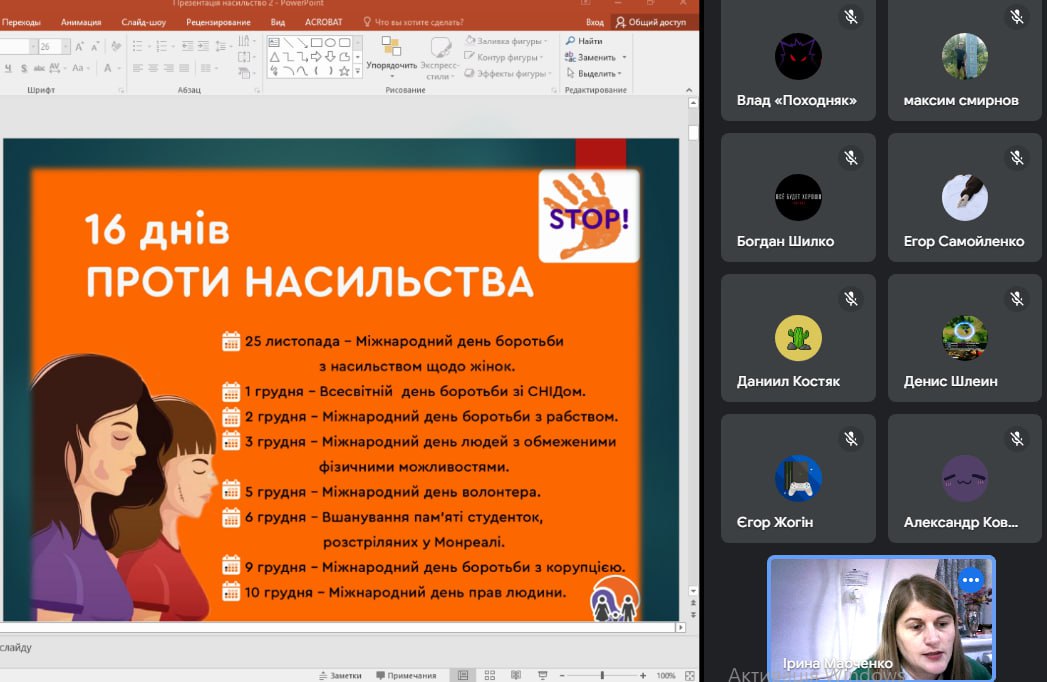This screenshot has width=1047, height=682.
Task: Justify the paragraph text
Action: [184, 68]
